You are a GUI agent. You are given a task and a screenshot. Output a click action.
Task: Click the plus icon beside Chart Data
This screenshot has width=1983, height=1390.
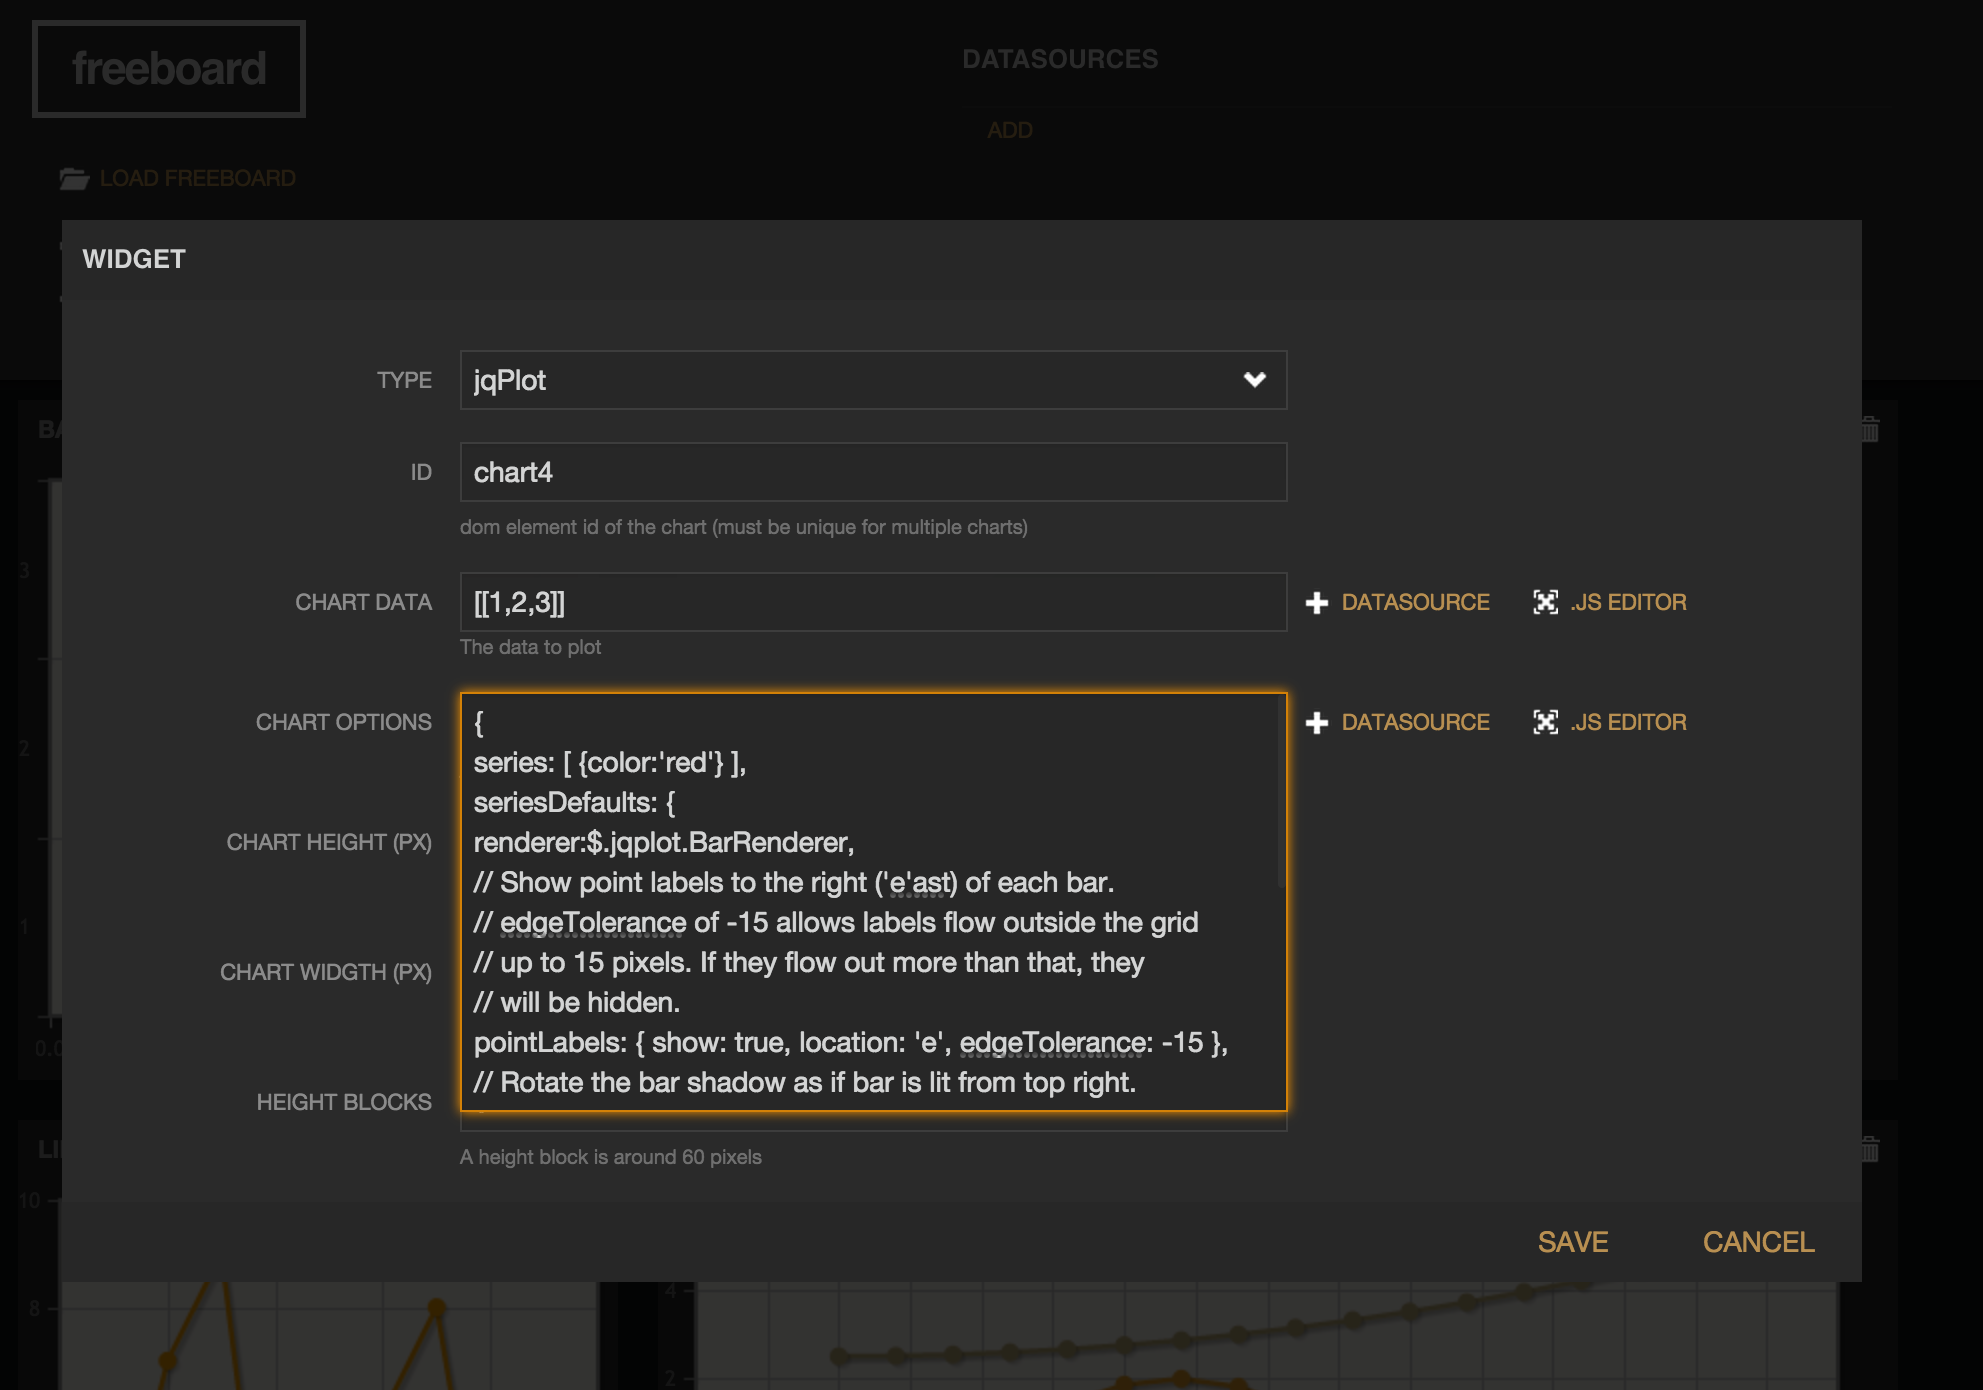pyautogui.click(x=1317, y=603)
